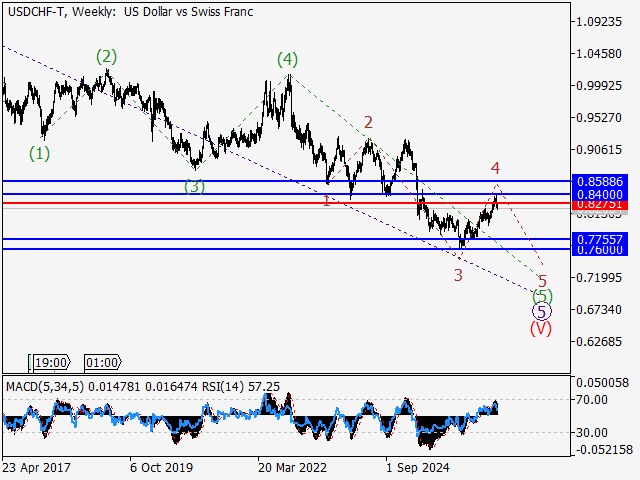Click green wave label (4)
Screen dimensions: 640x480
(x=287, y=60)
